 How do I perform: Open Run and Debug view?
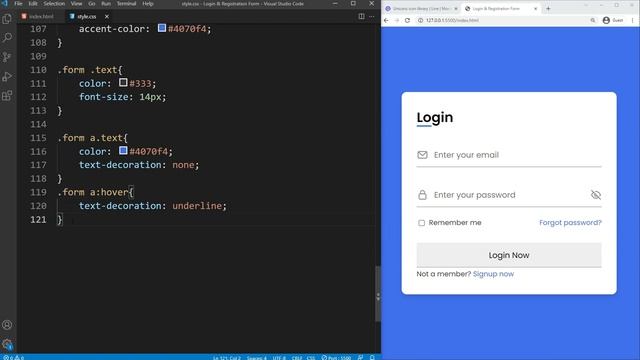point(7,76)
